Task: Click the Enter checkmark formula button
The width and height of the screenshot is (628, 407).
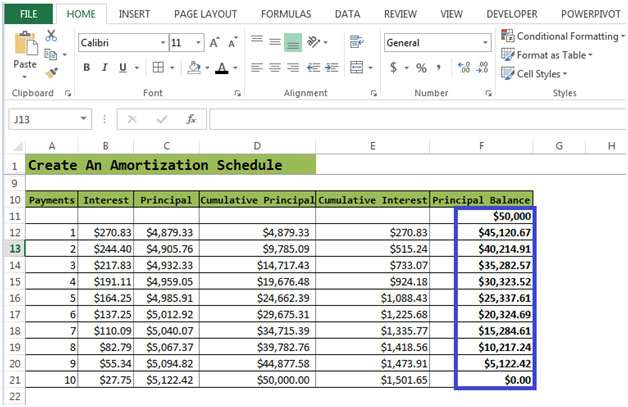Action: [162, 119]
